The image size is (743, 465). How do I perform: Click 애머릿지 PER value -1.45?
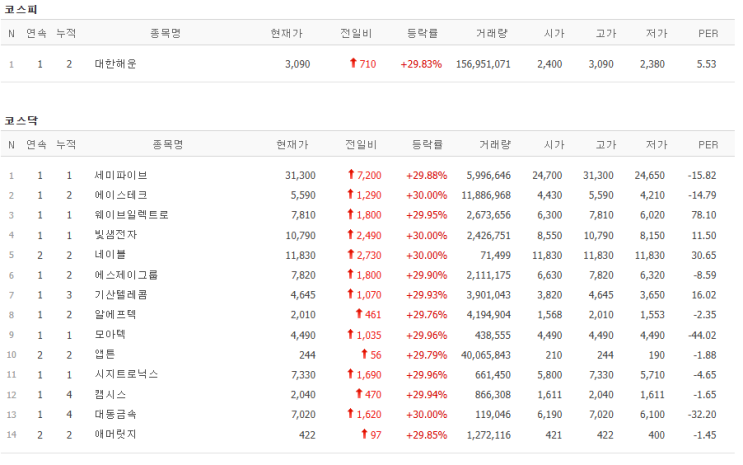tap(705, 435)
